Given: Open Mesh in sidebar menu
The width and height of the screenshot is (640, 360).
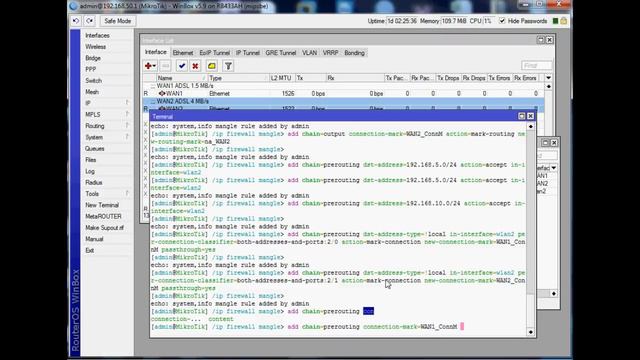Looking at the screenshot, I should 107,92.
